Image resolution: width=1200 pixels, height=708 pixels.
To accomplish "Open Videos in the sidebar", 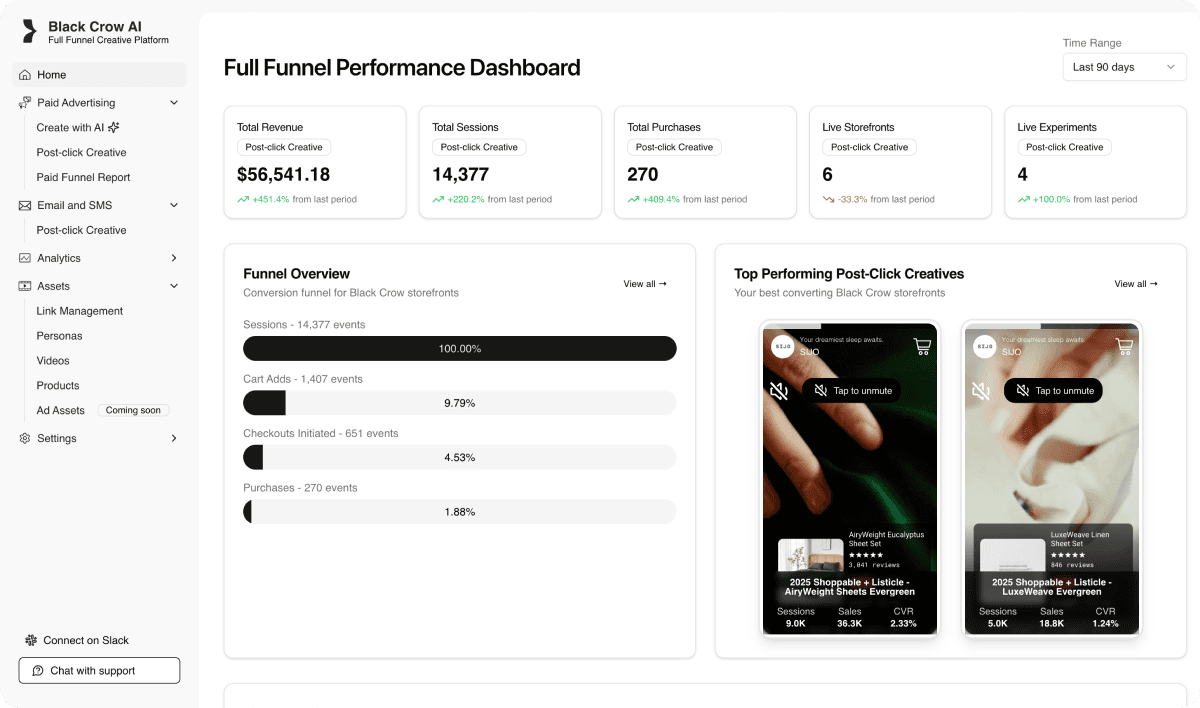I will (x=53, y=361).
